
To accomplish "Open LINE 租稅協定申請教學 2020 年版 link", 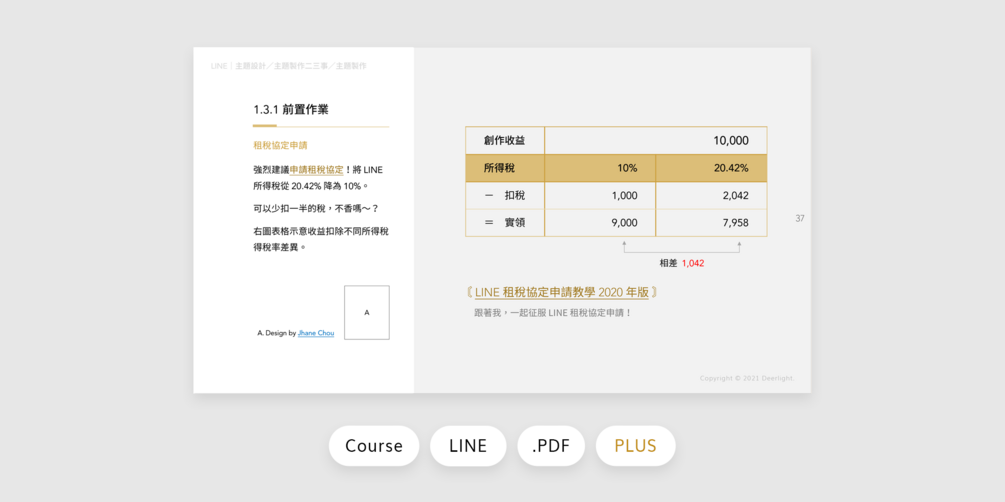I will [x=561, y=292].
